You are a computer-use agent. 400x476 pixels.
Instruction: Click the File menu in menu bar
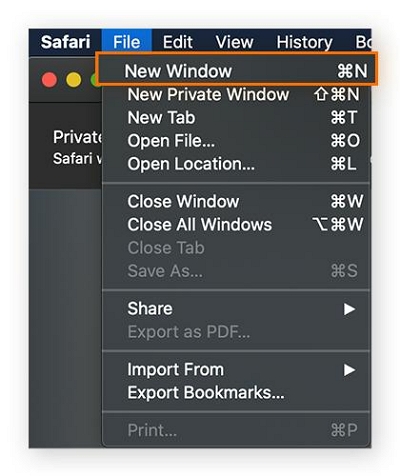point(127,42)
